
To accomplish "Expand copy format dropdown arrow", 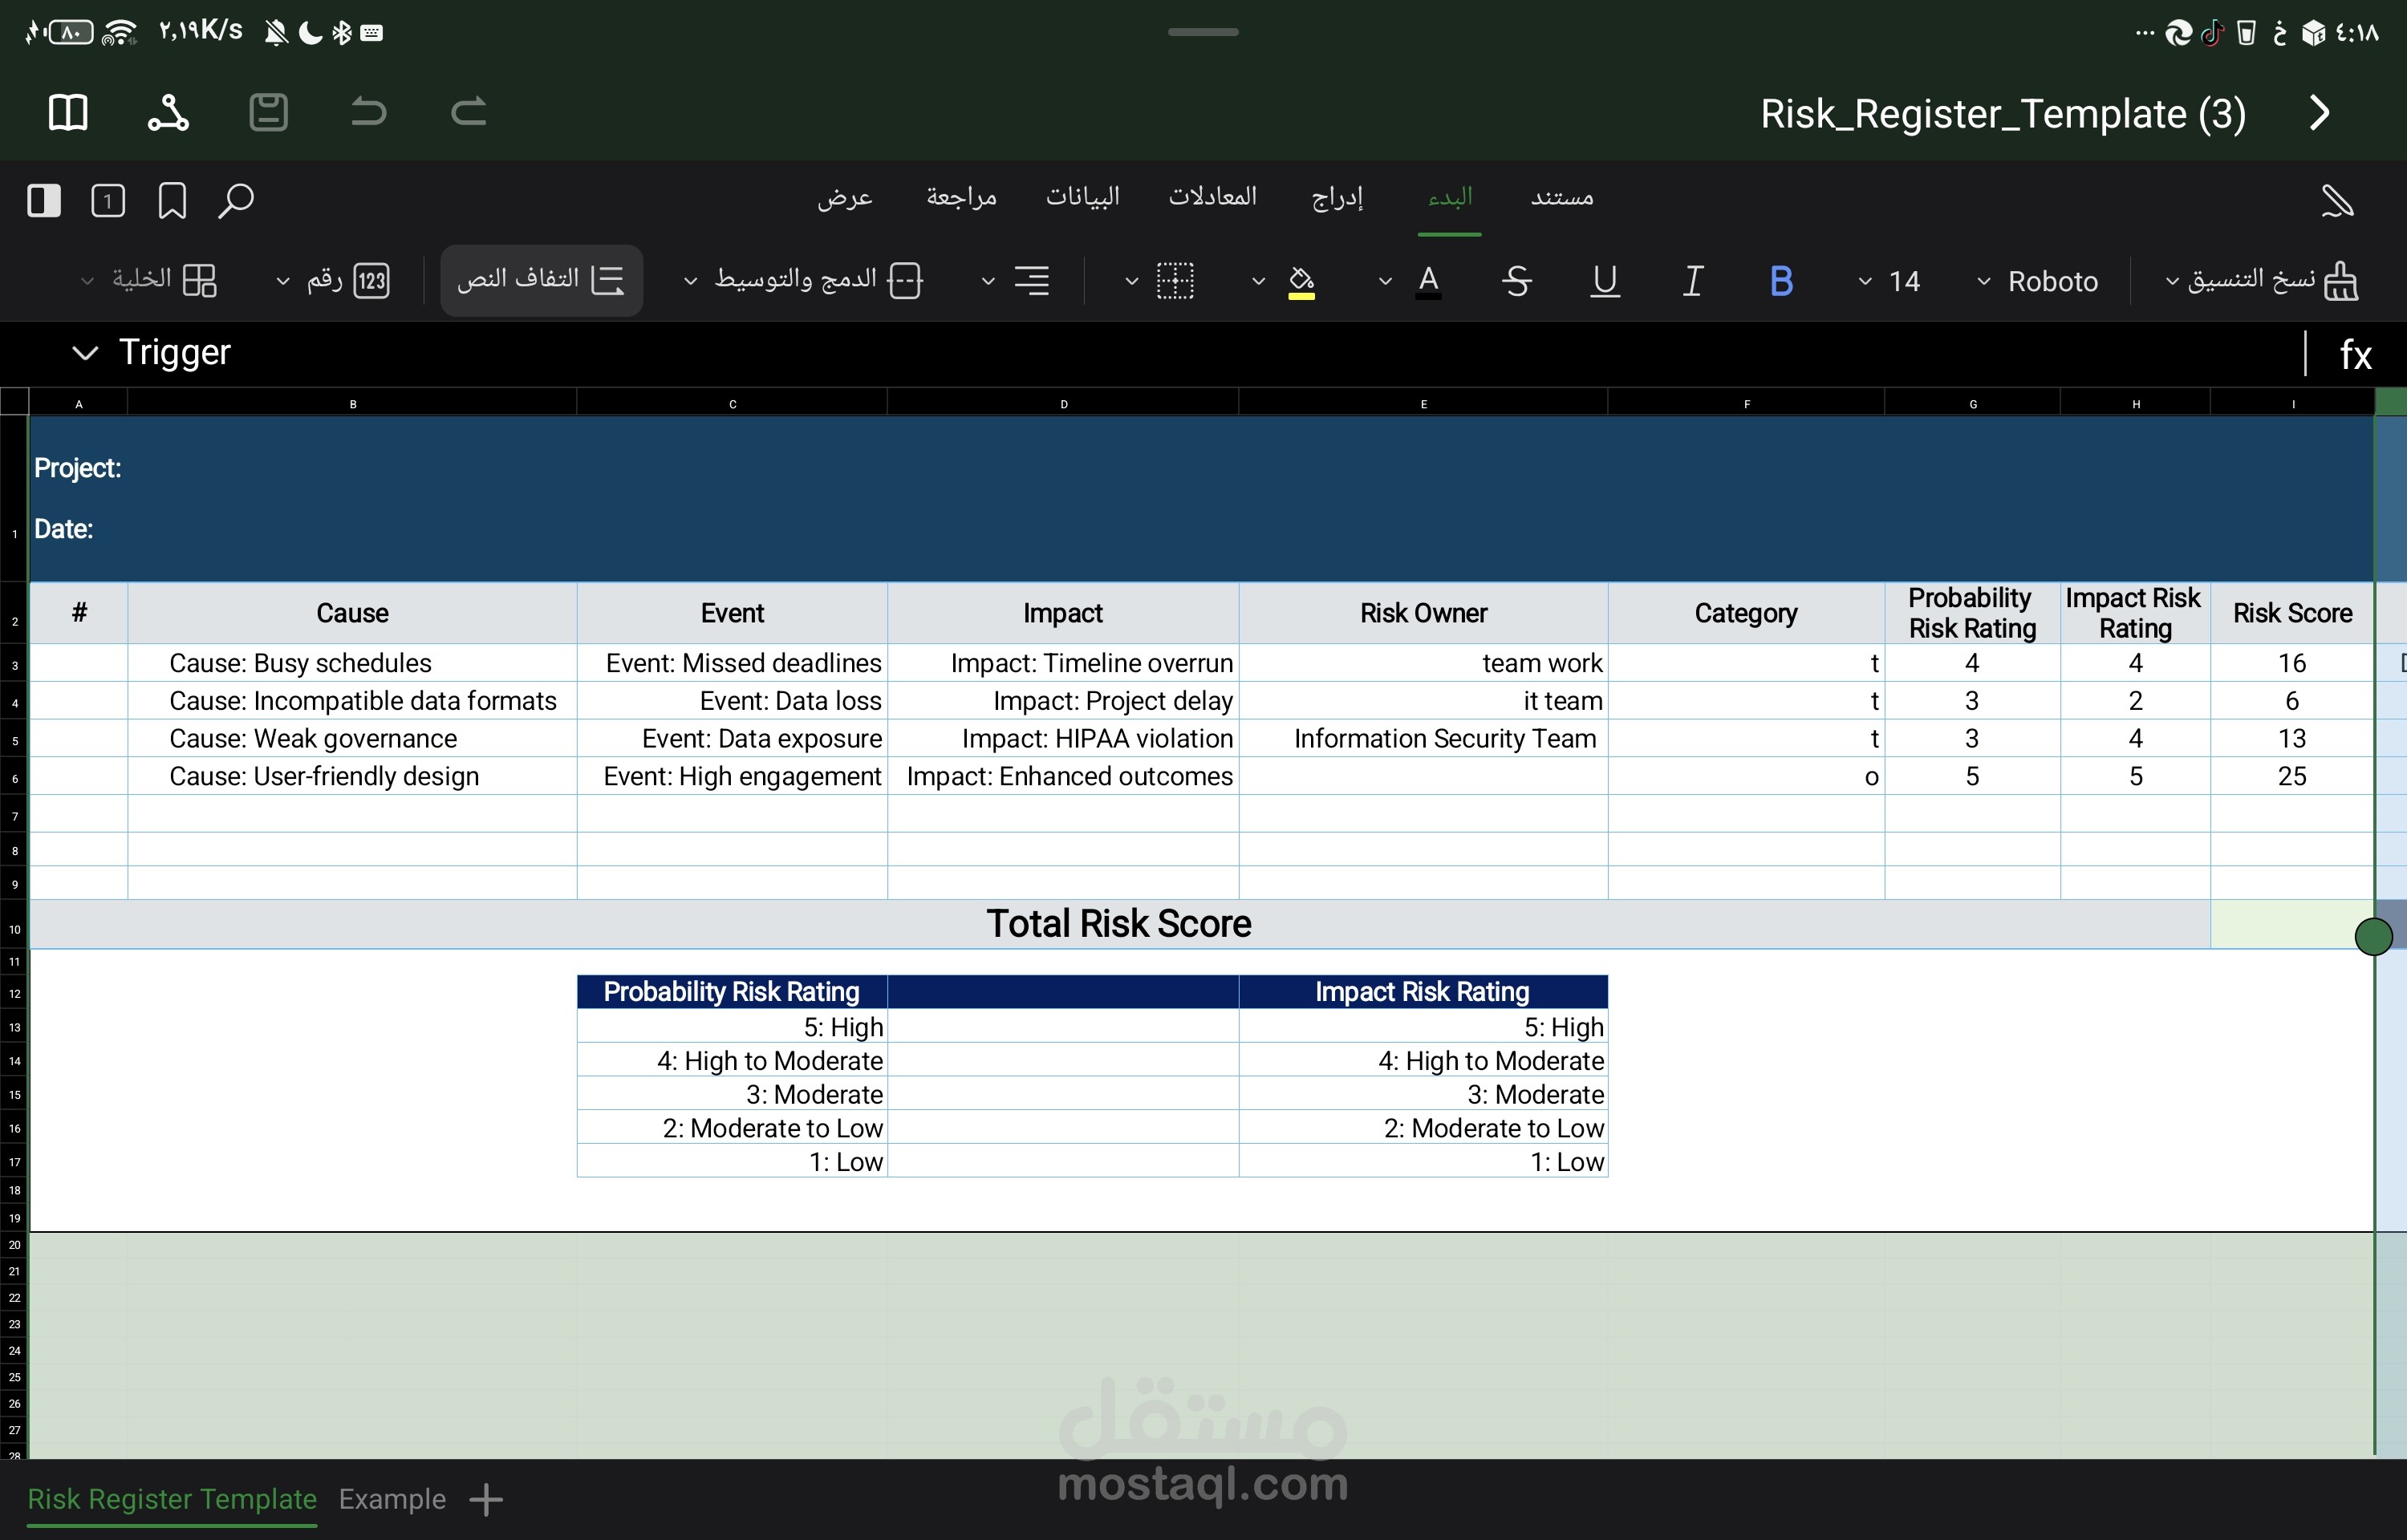I will pos(2172,281).
